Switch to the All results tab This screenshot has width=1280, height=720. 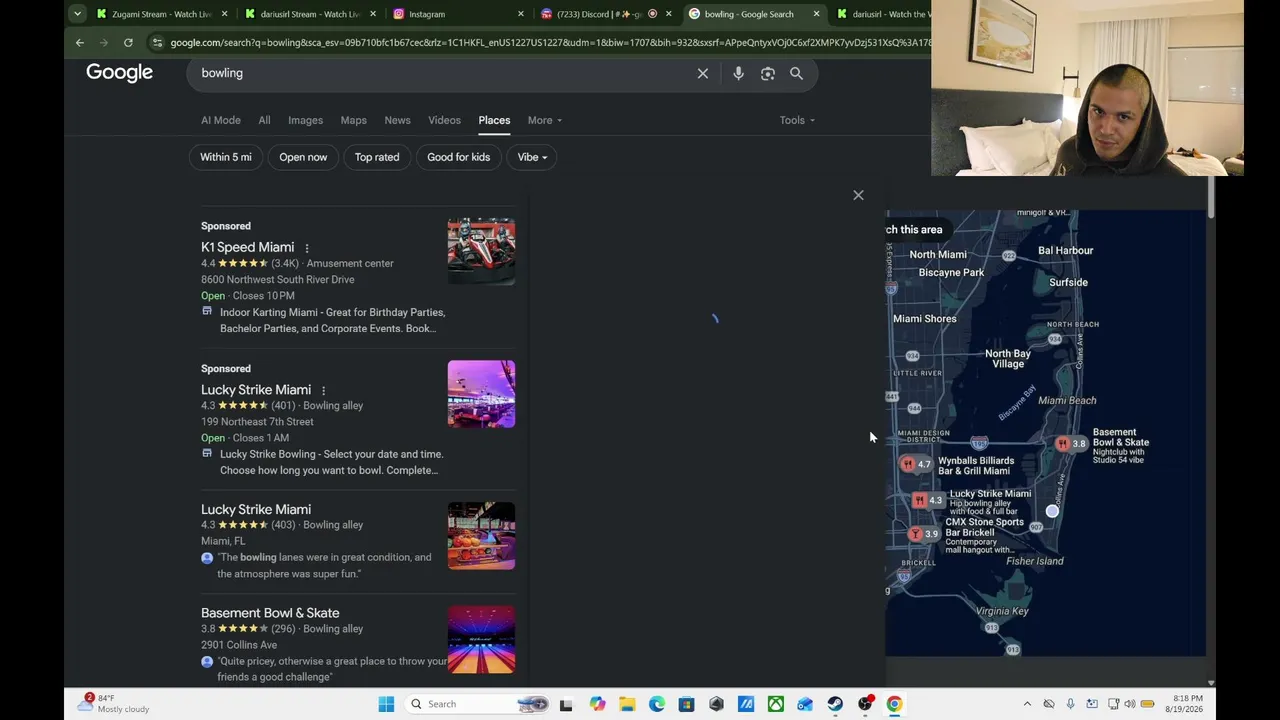click(x=264, y=120)
